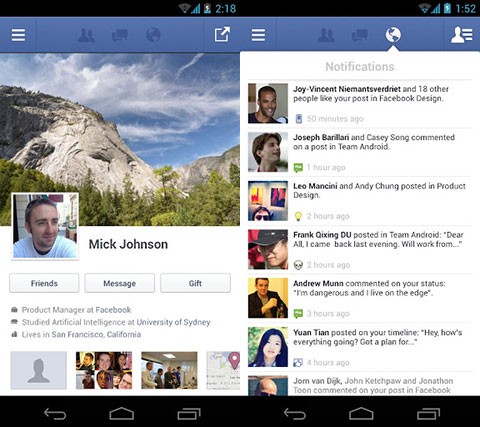This screenshot has width=480, height=427.
Task: Open Leo Mancini's Product Design notification
Action: (x=360, y=201)
